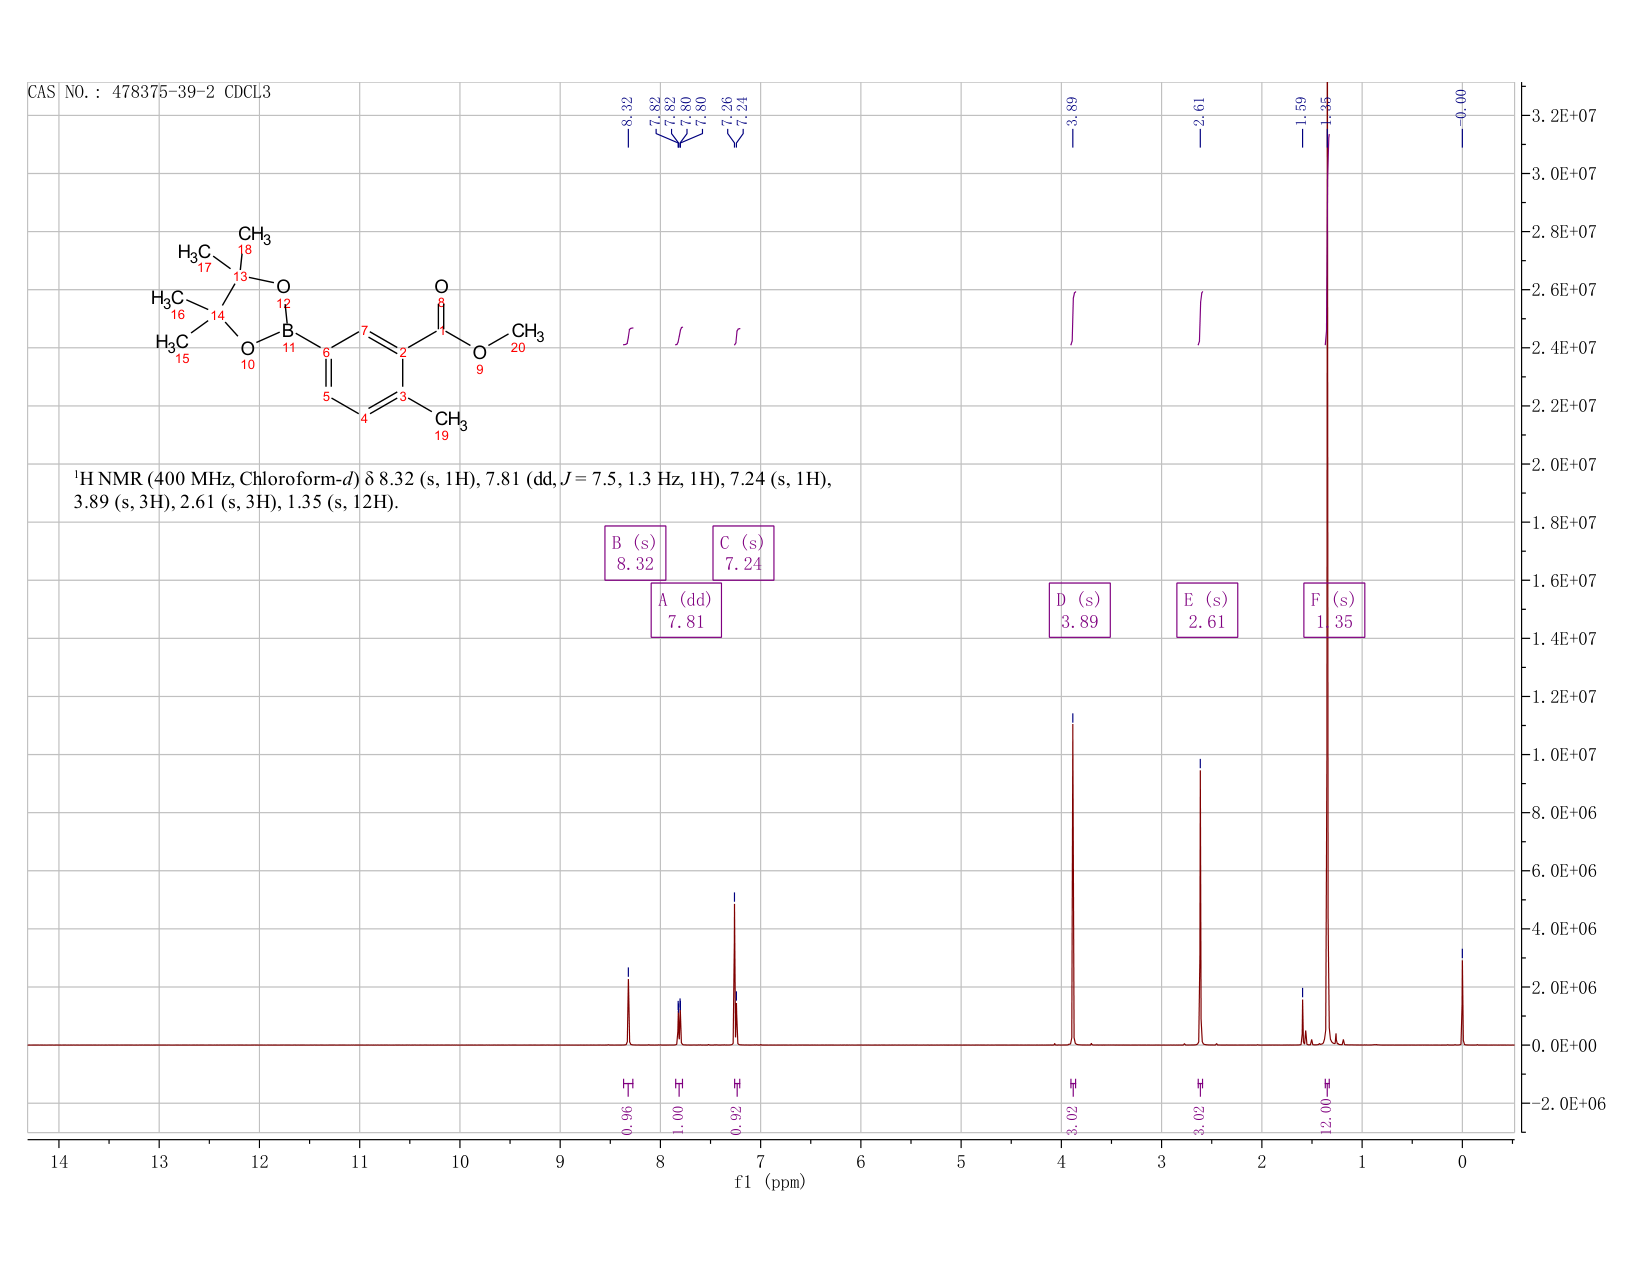The width and height of the screenshot is (1650, 1275).
Task: Click the CAS NO. 478375-39-2 CDCL3 title
Action: click(149, 92)
